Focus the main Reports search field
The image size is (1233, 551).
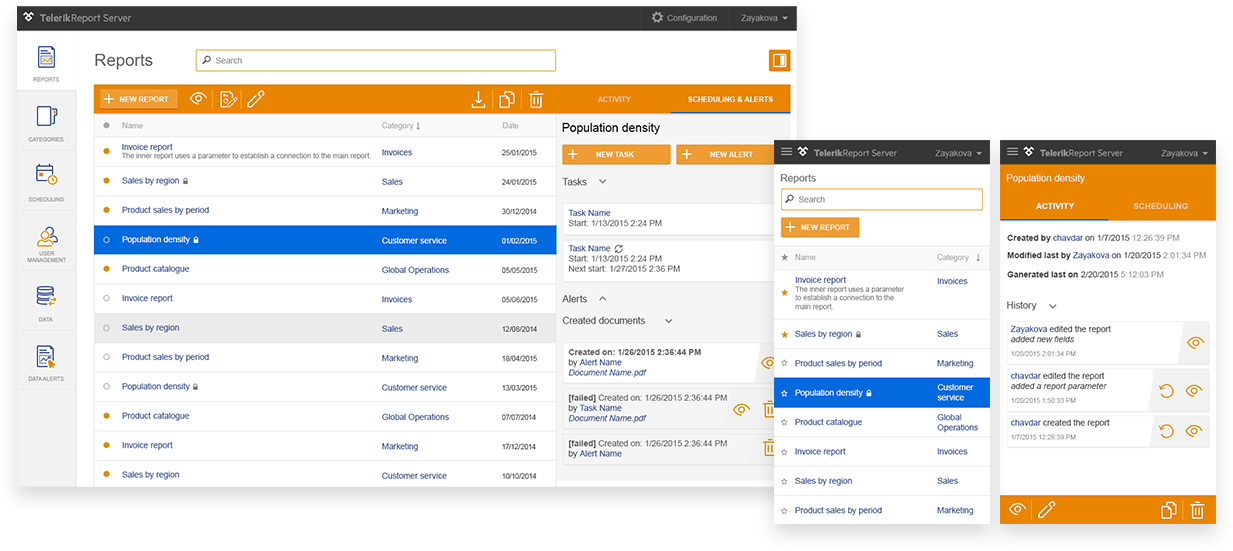(x=375, y=60)
